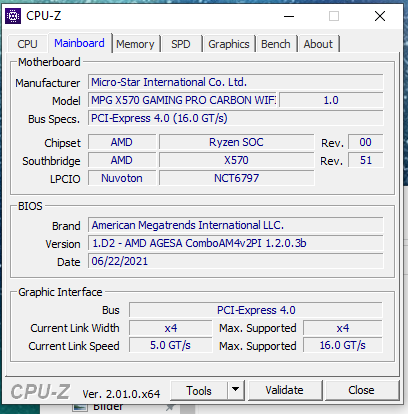Expand the Tools dropdown arrow
Viewport: 408px width, 414px height.
(236, 390)
